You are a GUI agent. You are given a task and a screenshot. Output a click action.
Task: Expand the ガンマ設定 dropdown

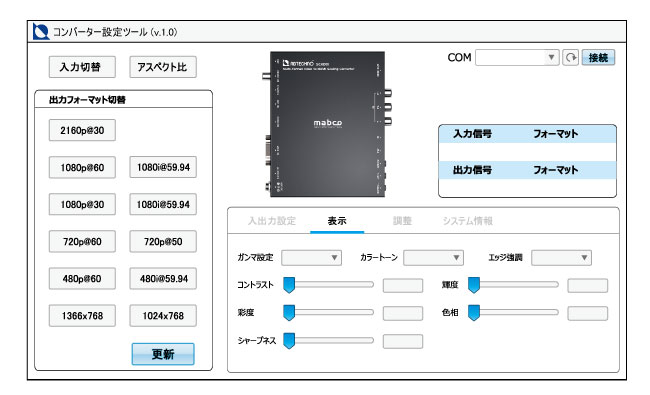tap(311, 257)
